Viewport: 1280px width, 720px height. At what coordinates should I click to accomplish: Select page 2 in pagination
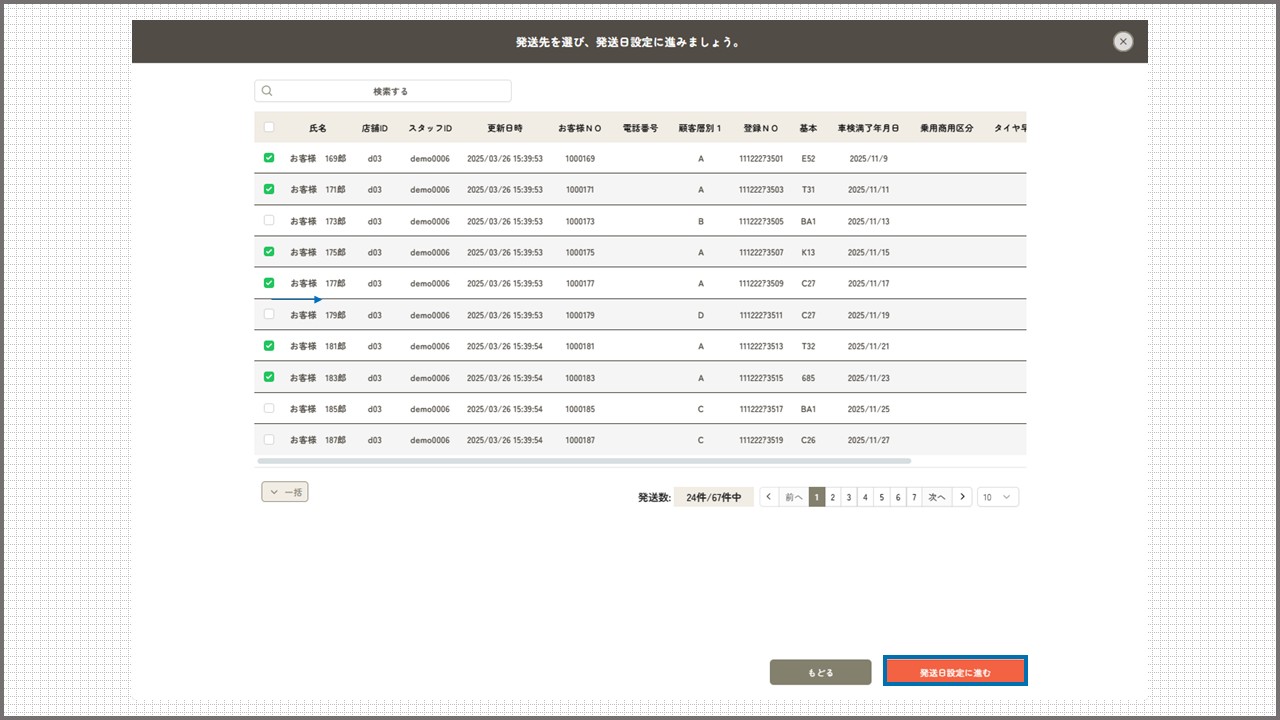833,497
